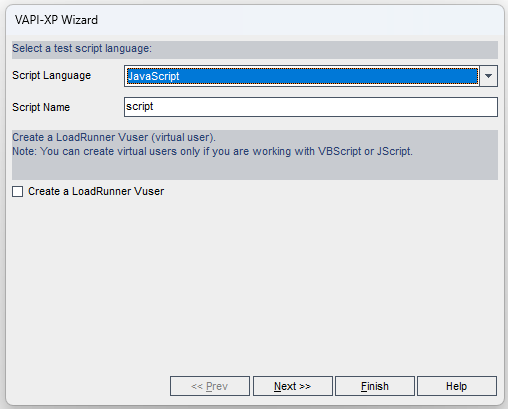
Task: Click blank title bar area right of VAPI-XP Wizard
Action: click(300, 20)
